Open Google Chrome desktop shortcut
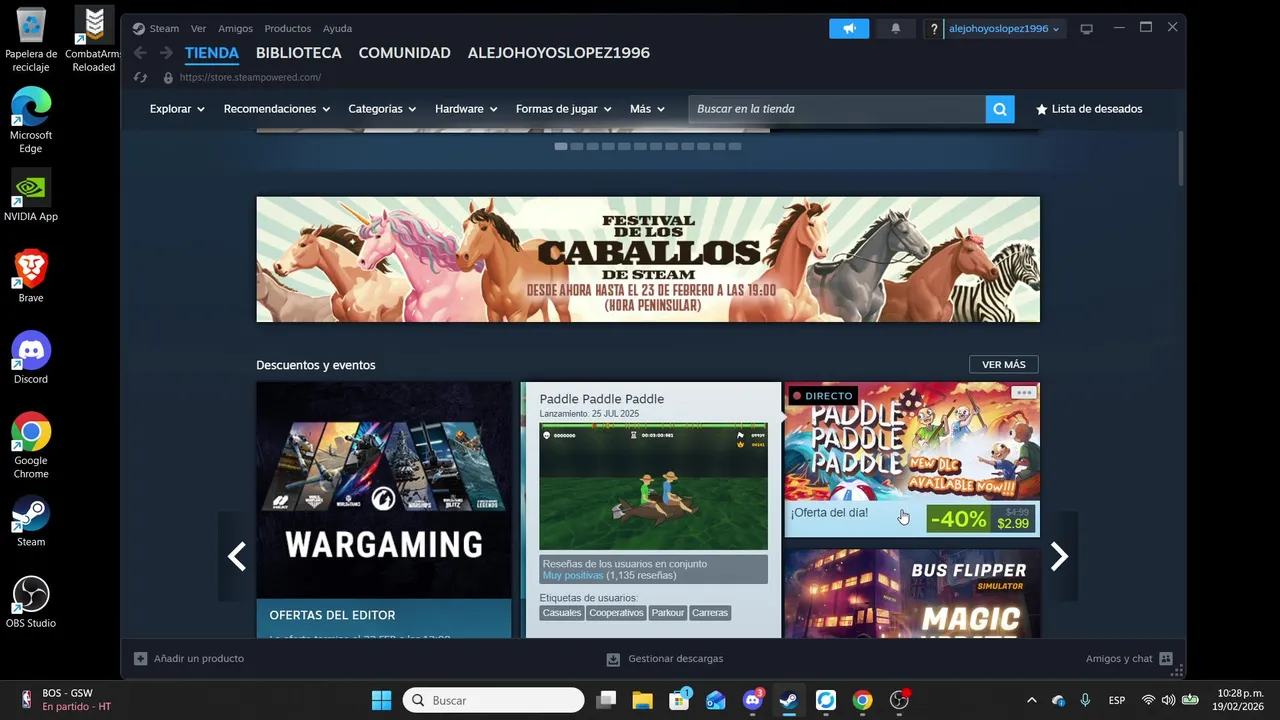The height and width of the screenshot is (720, 1280). [31, 446]
